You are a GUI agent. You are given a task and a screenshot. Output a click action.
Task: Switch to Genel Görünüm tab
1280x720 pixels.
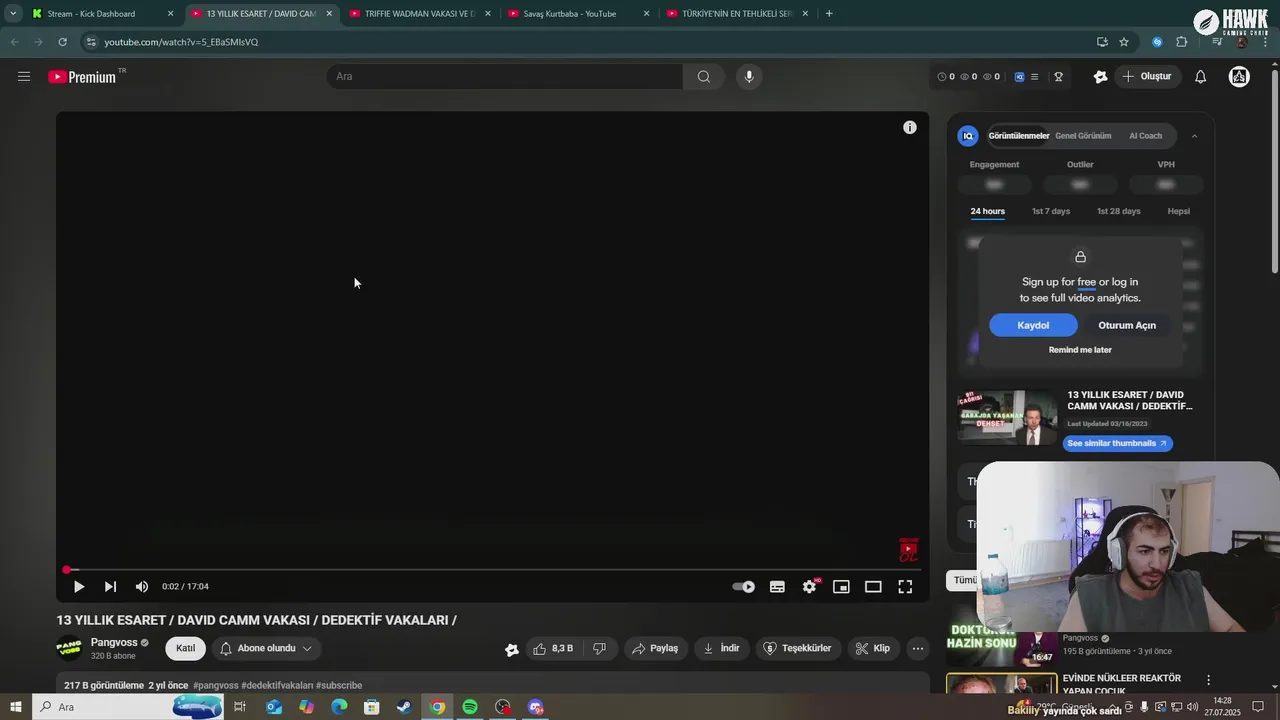click(x=1083, y=136)
